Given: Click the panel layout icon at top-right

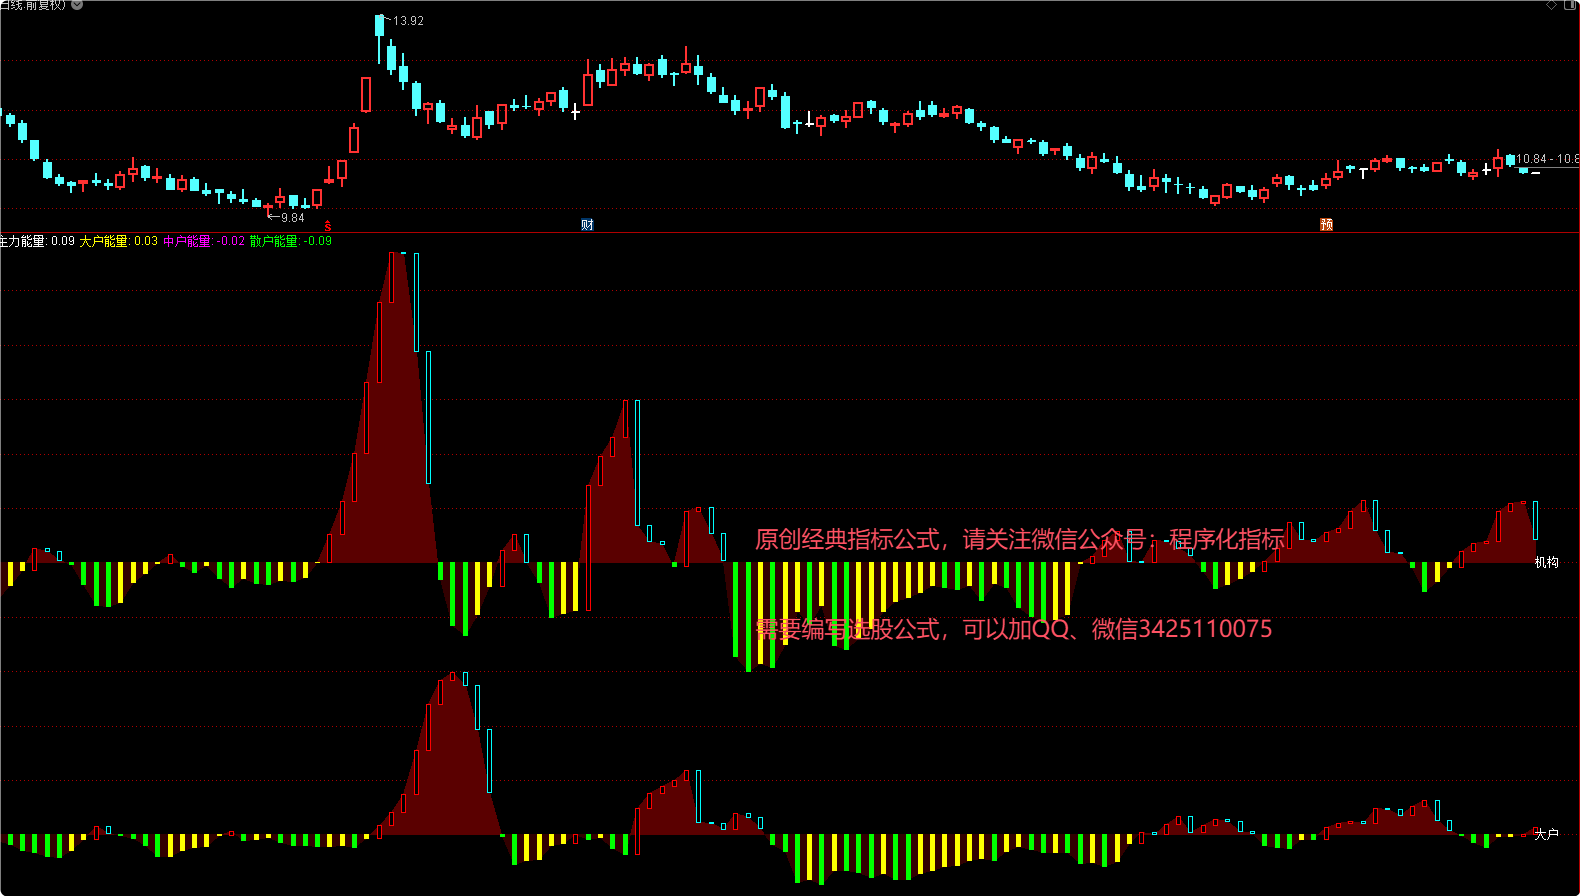Looking at the screenshot, I should coord(1570,5).
